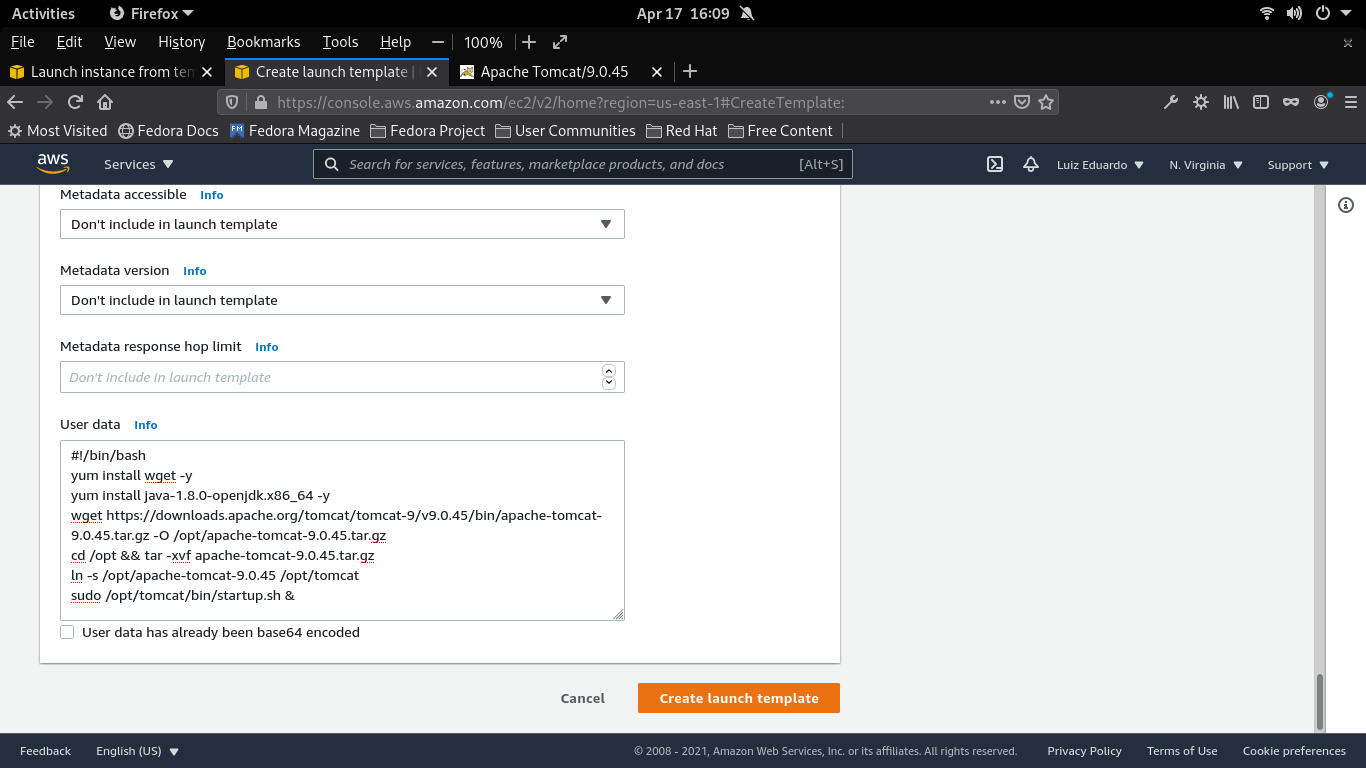Open the Bookmarks menu in menu bar
The height and width of the screenshot is (768, 1366).
coord(263,42)
